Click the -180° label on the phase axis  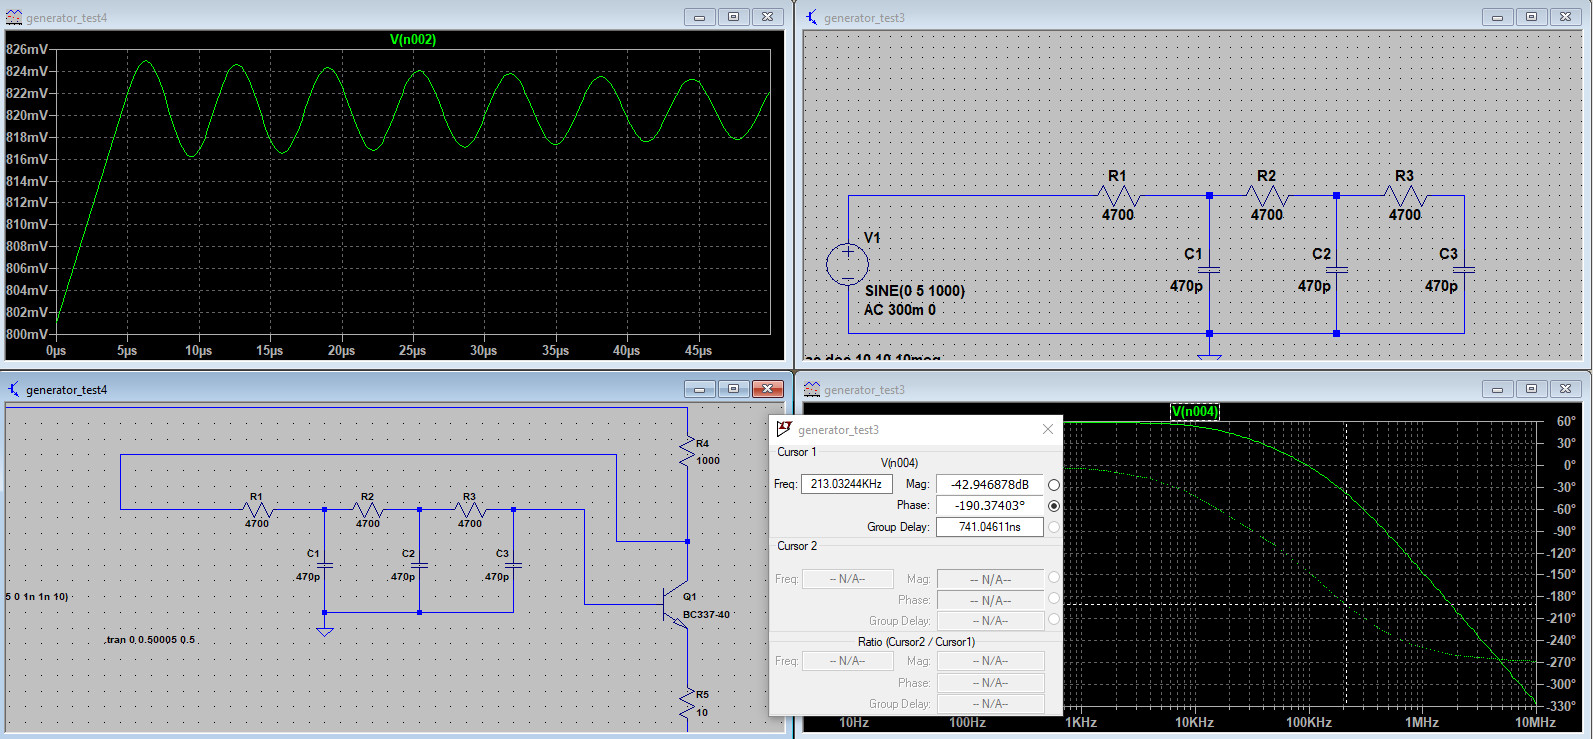pyautogui.click(x=1562, y=596)
